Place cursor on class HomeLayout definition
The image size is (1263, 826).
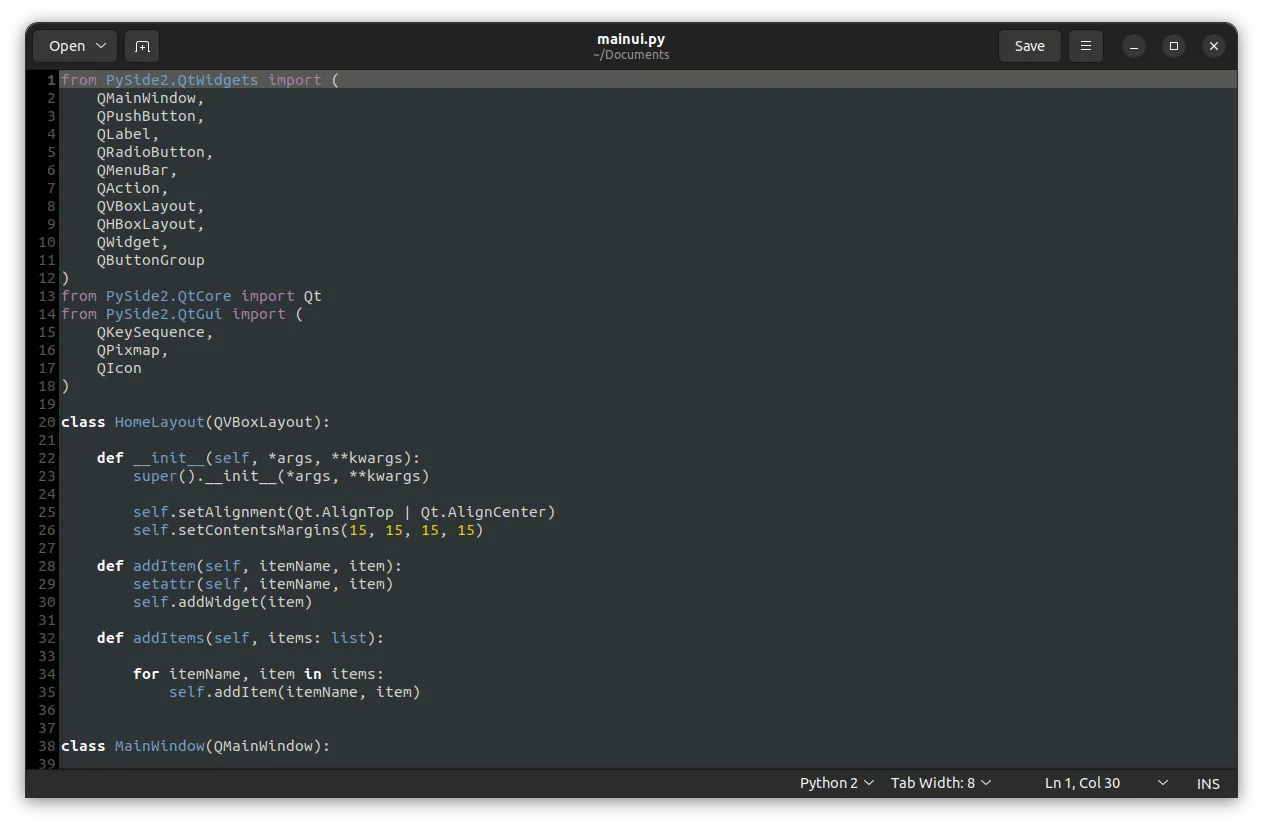(x=195, y=422)
